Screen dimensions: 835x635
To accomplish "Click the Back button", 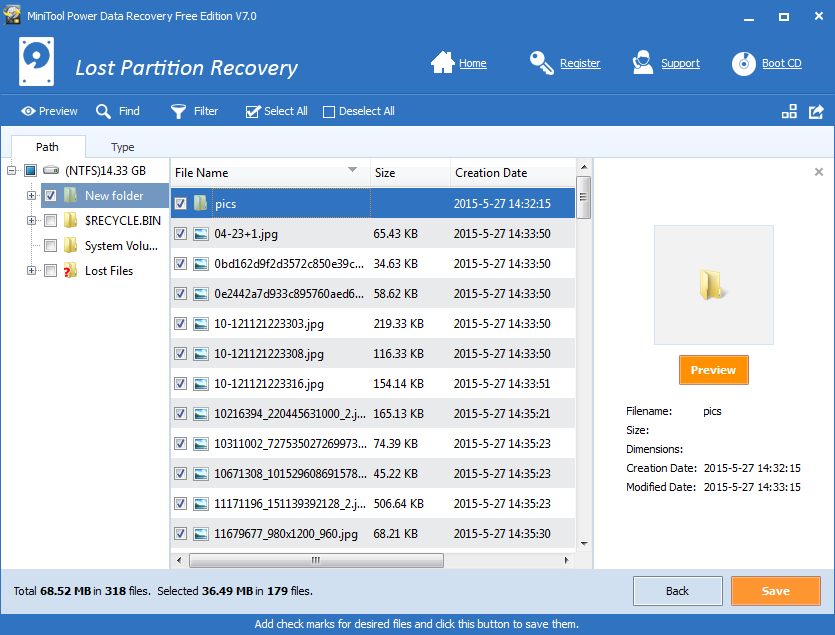I will click(677, 591).
